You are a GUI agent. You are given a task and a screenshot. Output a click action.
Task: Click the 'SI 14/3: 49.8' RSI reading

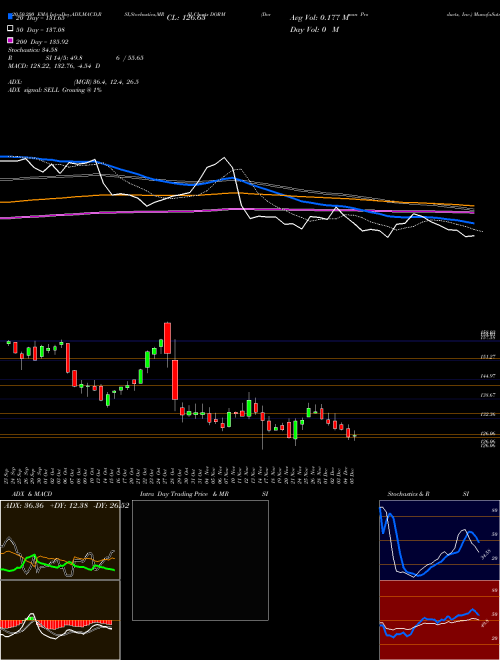[64, 58]
